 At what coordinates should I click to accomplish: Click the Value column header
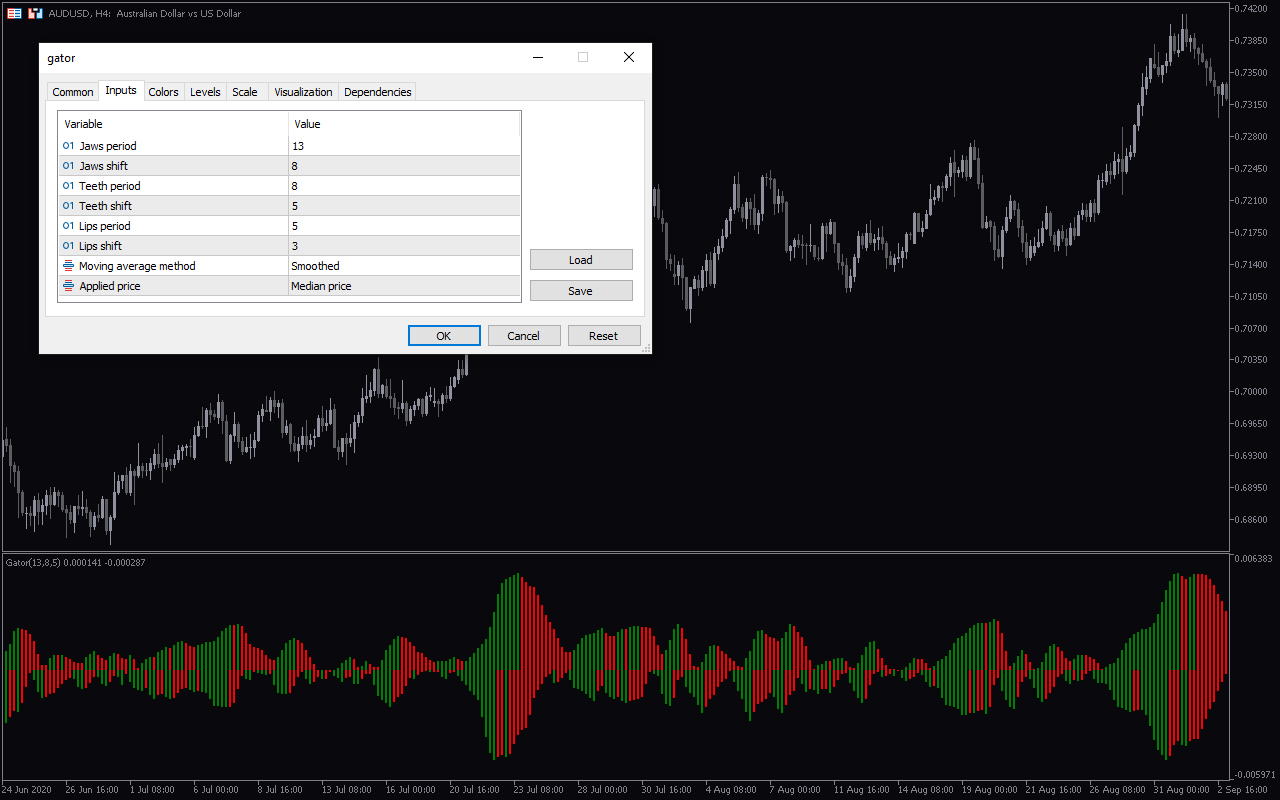click(404, 124)
